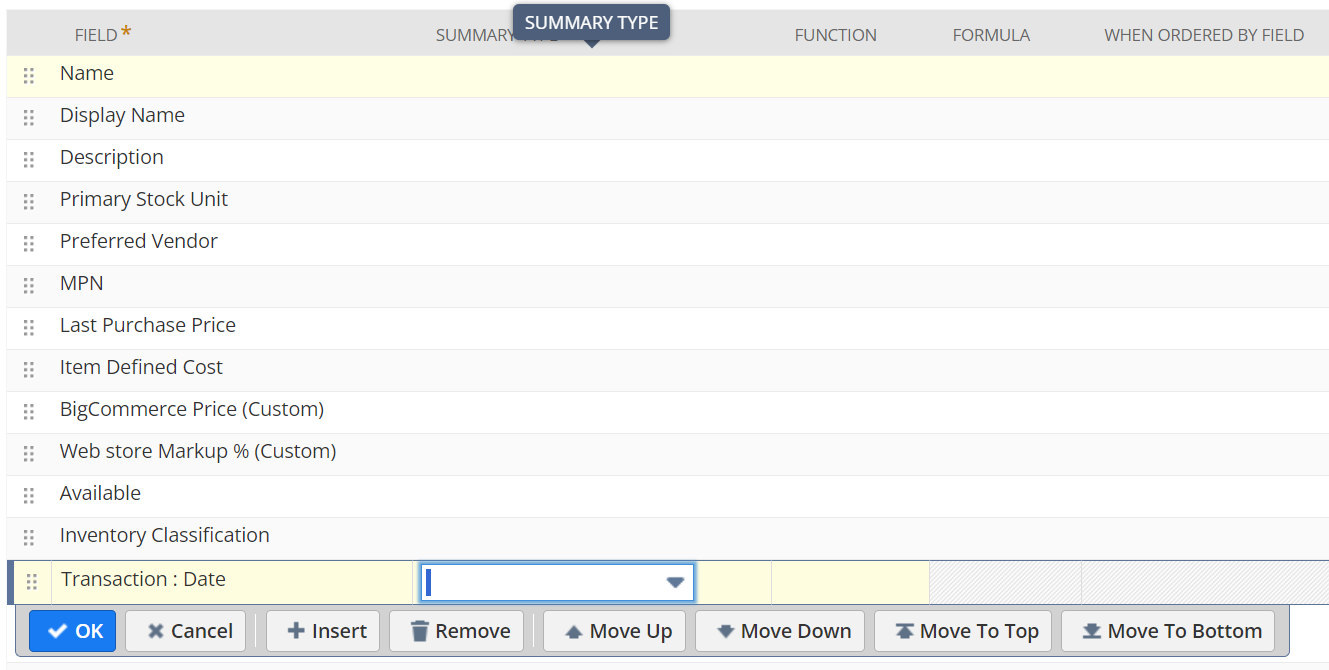Click the drag handle beside Preferred Vendor

[x=29, y=244]
